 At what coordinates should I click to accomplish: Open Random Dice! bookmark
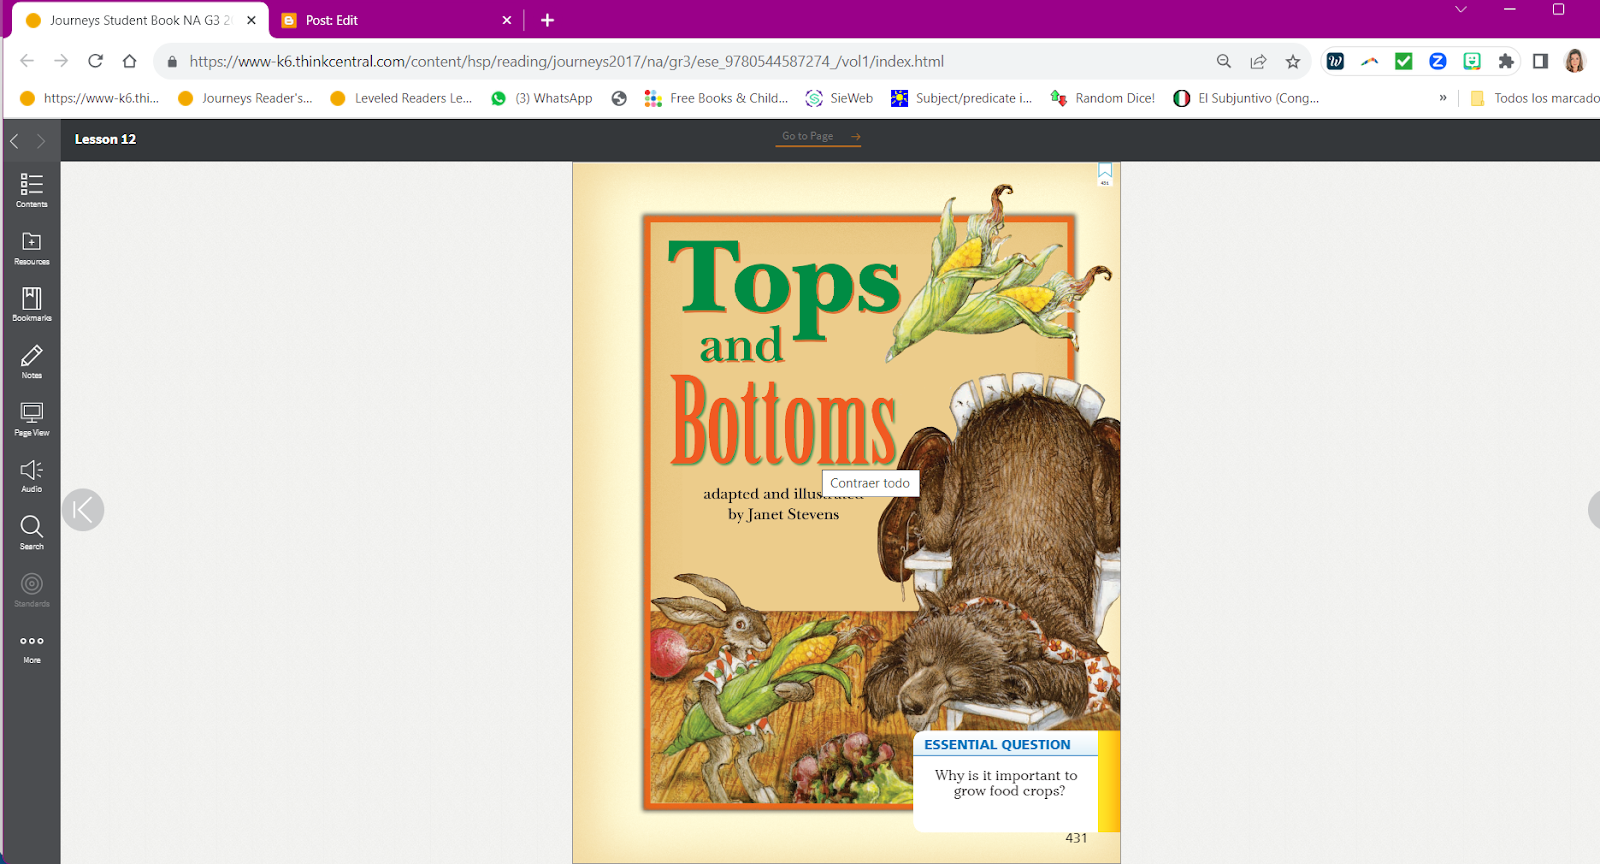pyautogui.click(x=1103, y=98)
